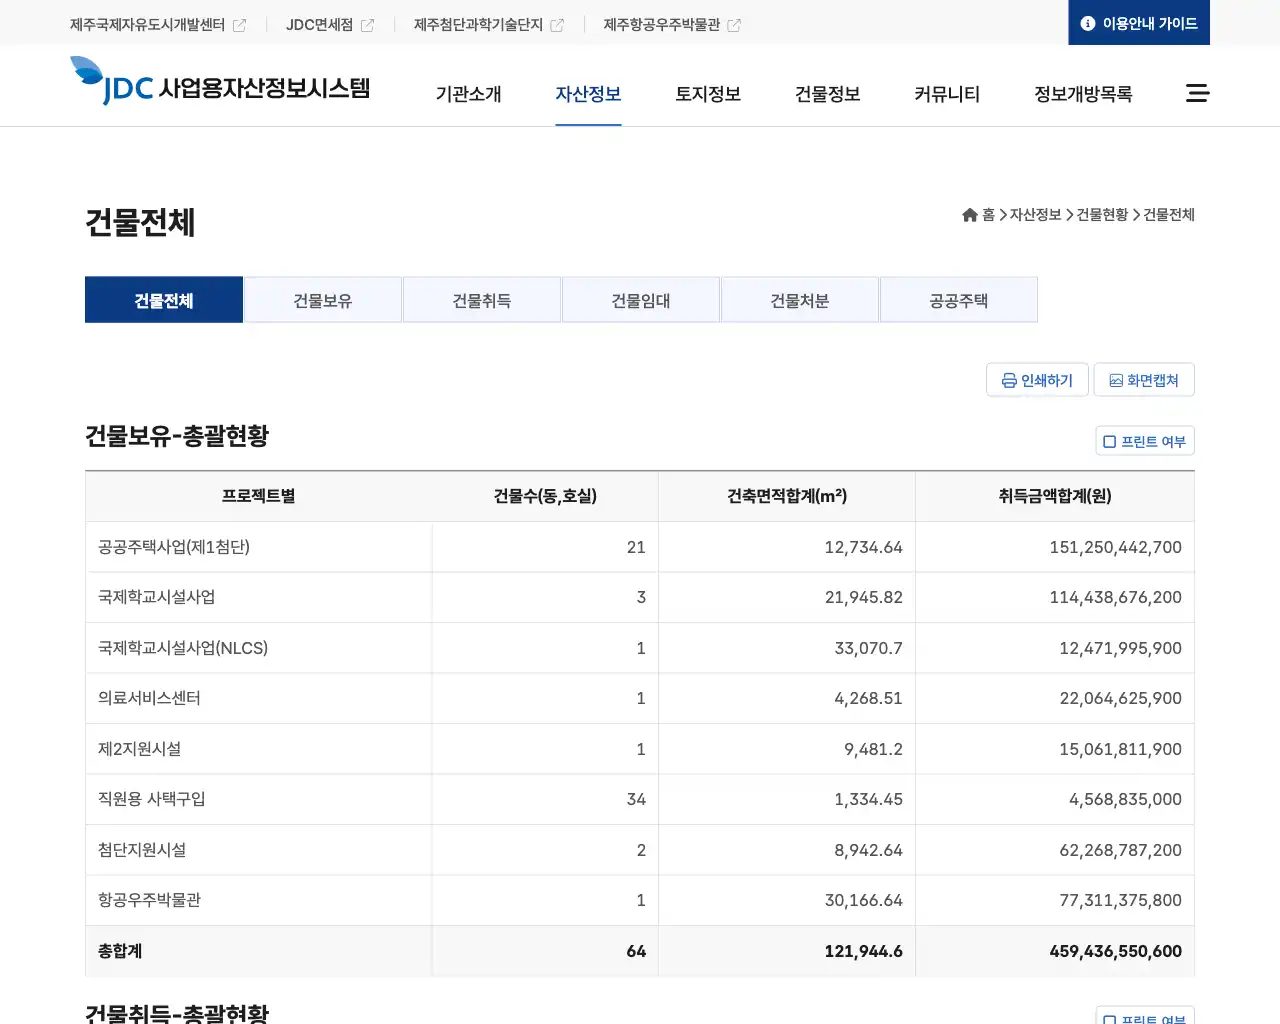Click the 건축면적합계(m²) column header

click(x=787, y=496)
